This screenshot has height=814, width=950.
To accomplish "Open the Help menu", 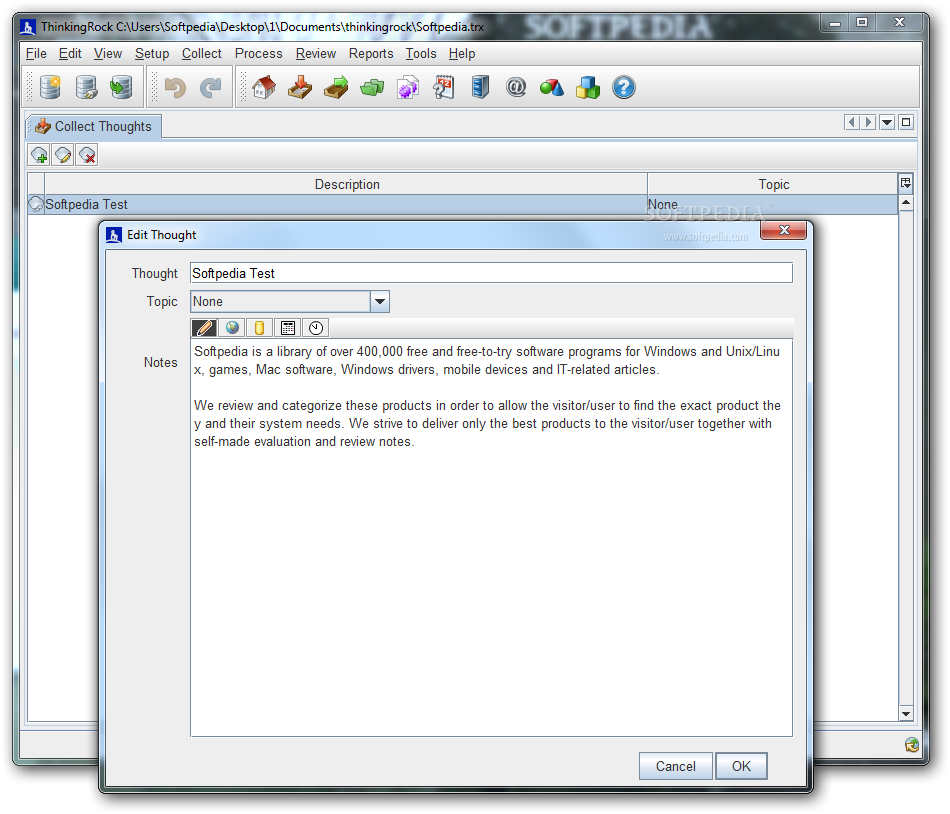I will point(462,53).
